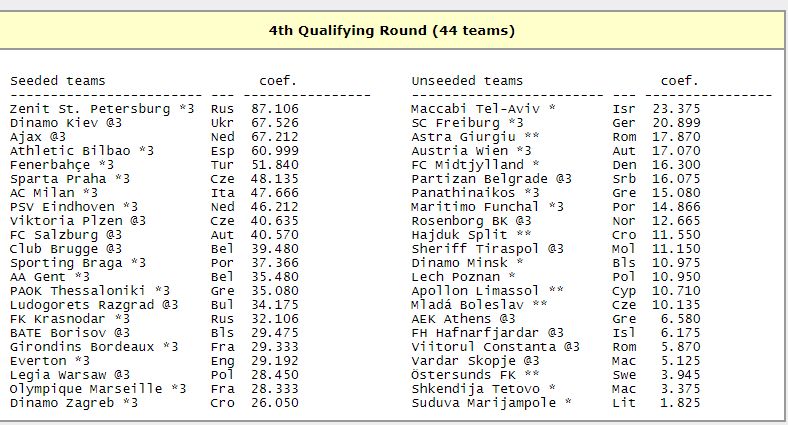Select the AC Milan team row

click(154, 193)
